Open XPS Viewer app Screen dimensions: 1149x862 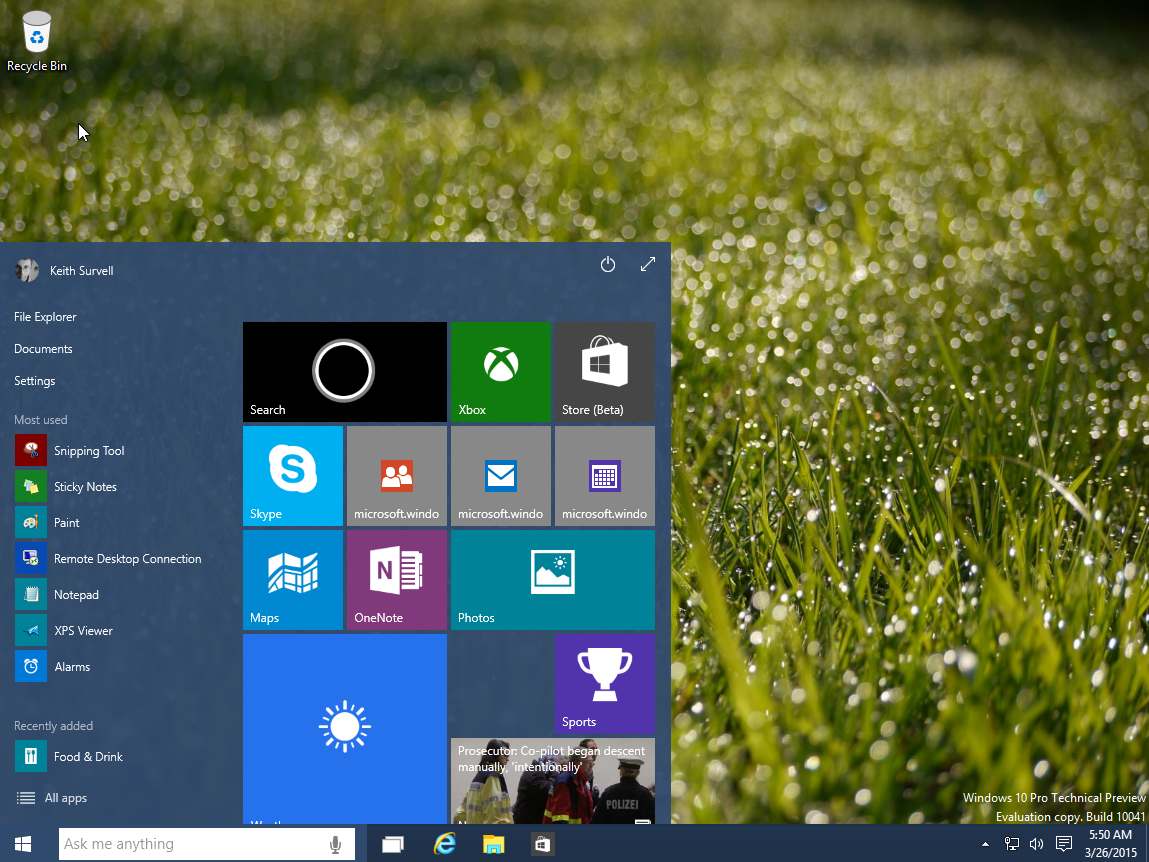click(64, 630)
